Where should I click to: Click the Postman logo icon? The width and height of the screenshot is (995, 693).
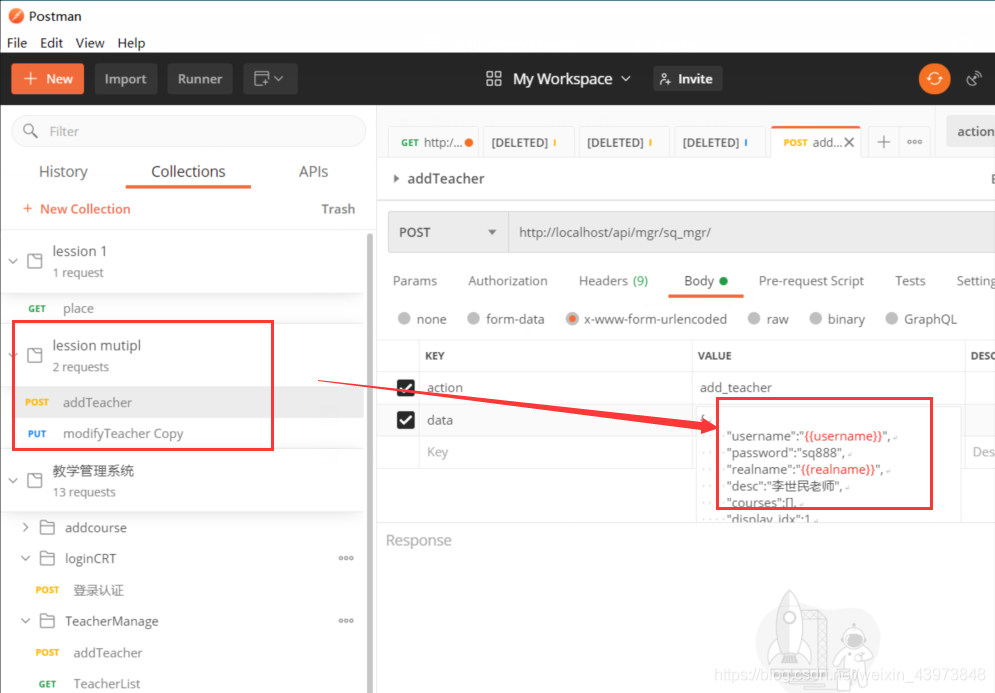tap(16, 16)
